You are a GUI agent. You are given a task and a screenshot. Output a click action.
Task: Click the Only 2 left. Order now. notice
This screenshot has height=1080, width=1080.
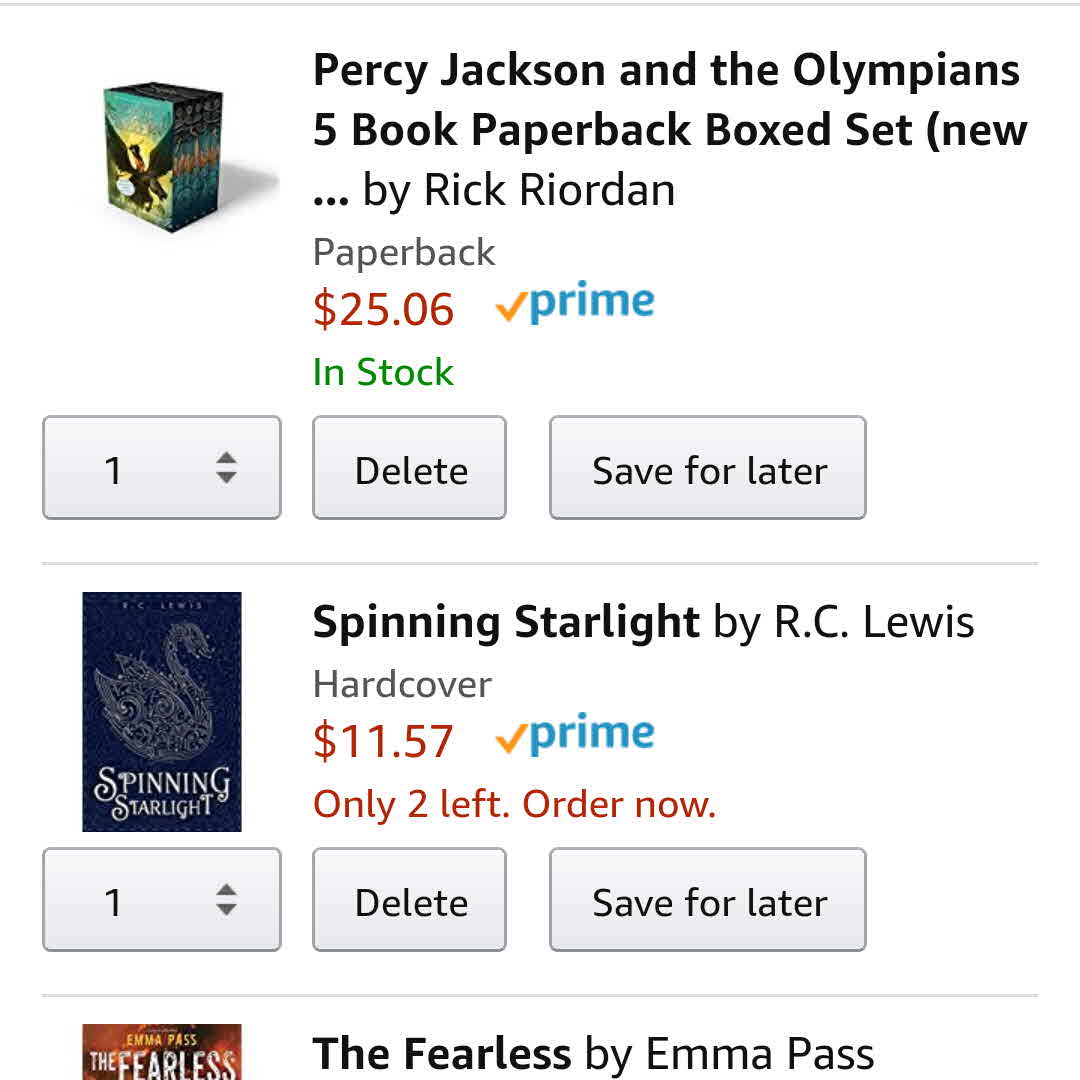tap(514, 804)
